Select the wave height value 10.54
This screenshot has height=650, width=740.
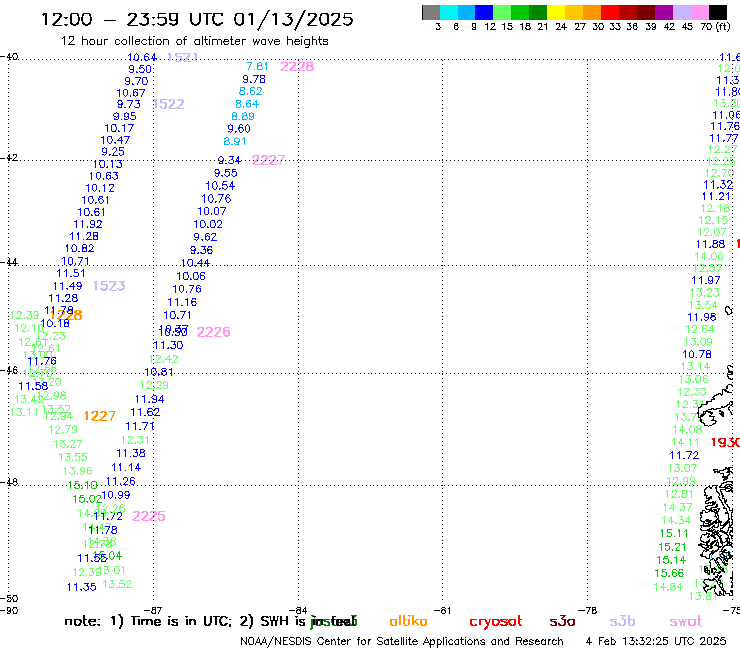click(x=220, y=186)
